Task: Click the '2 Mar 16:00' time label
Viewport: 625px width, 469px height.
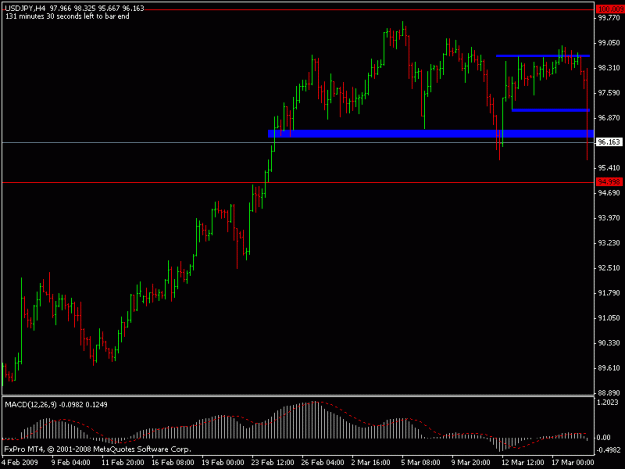Action: point(371,462)
